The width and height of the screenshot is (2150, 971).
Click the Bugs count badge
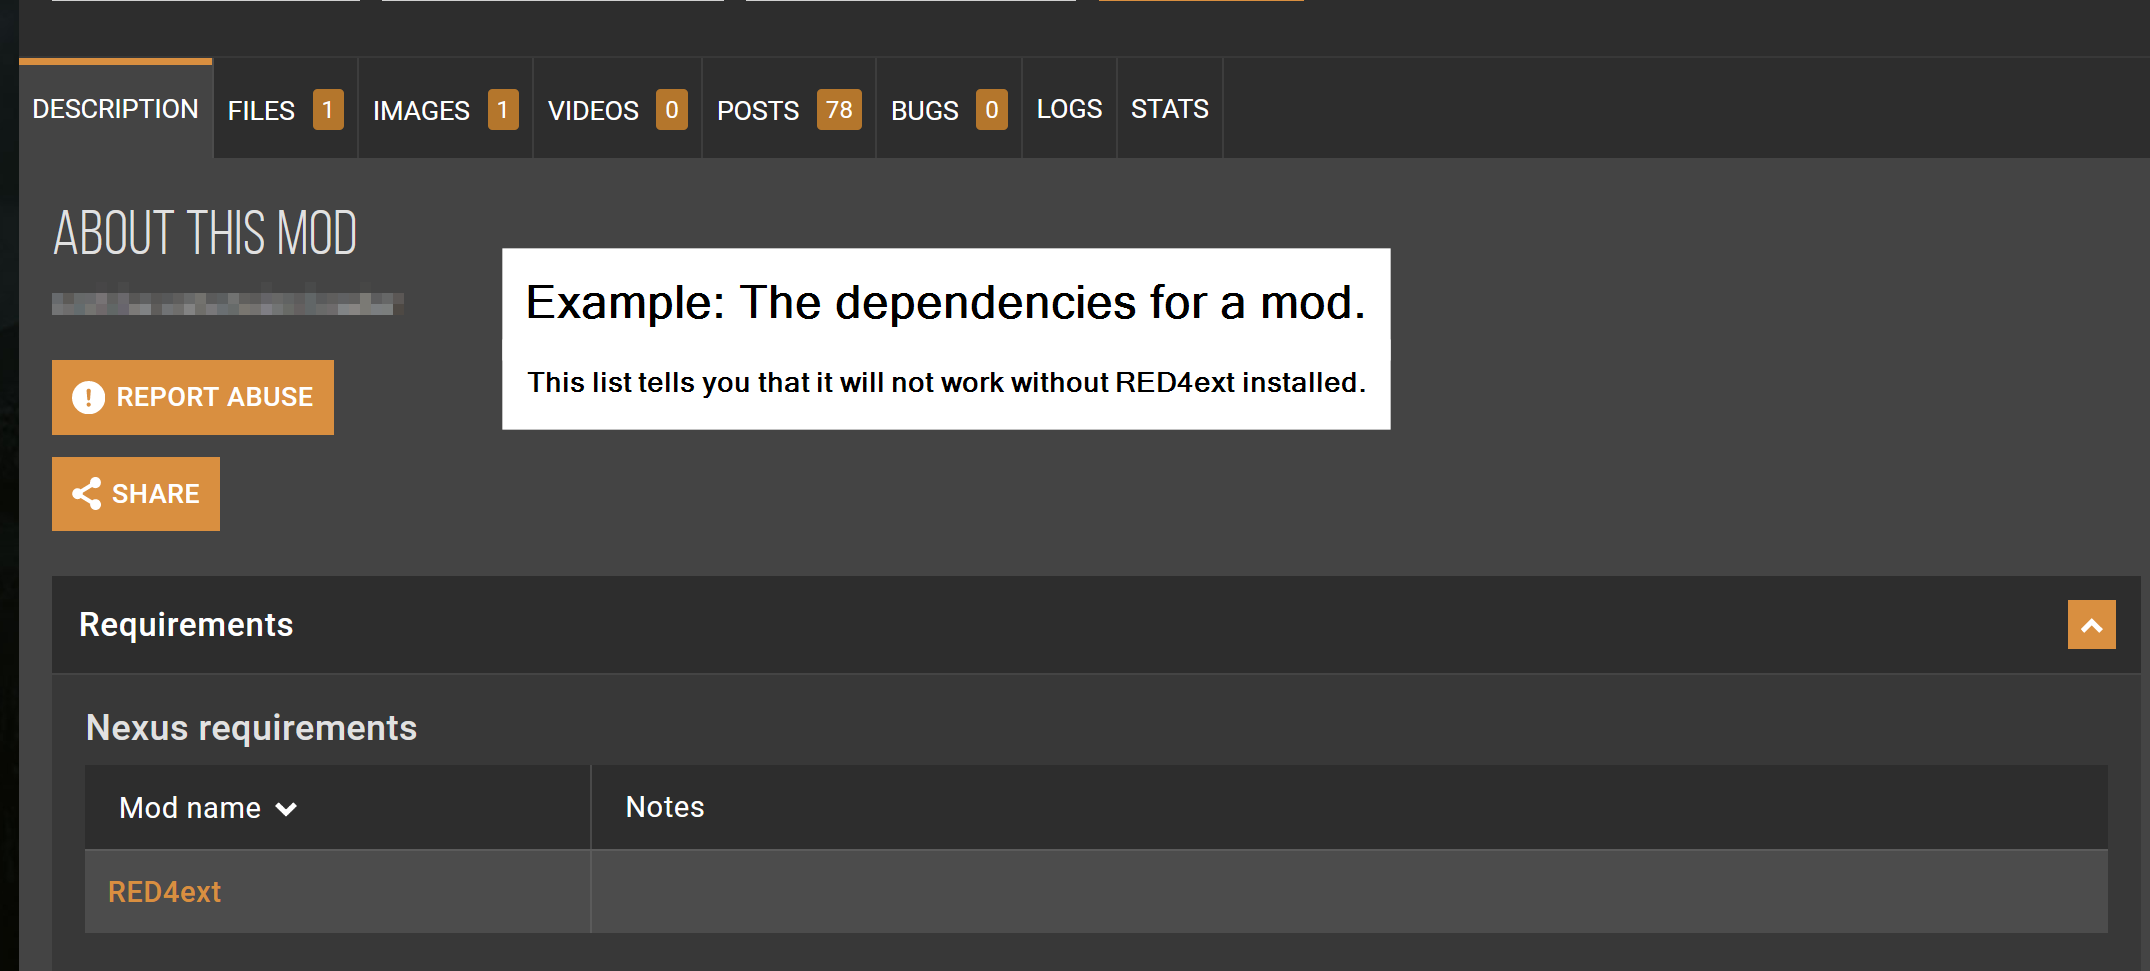click(x=991, y=110)
